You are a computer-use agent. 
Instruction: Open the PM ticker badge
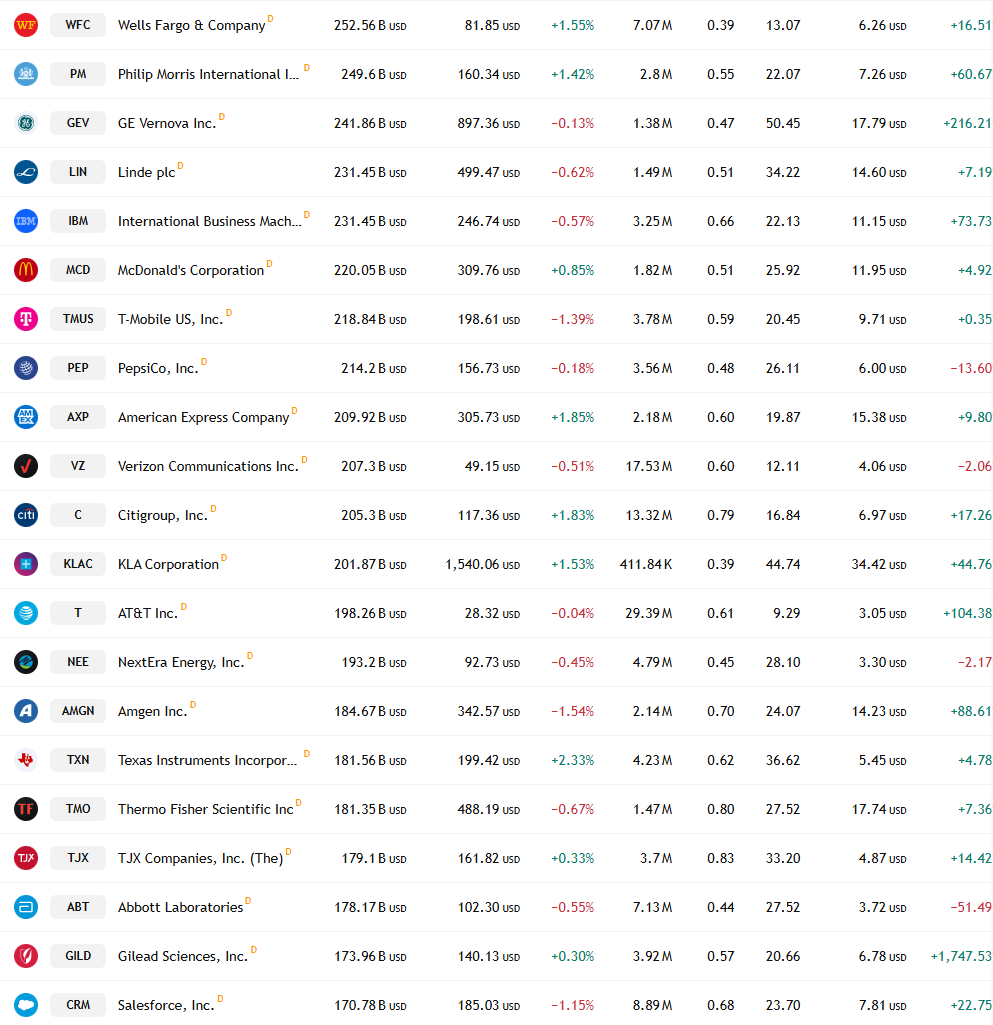pyautogui.click(x=78, y=74)
